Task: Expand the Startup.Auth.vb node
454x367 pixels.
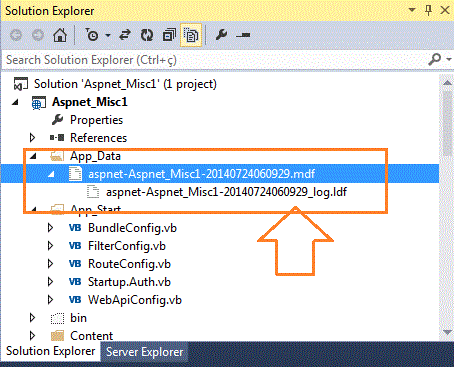Action: [50, 282]
